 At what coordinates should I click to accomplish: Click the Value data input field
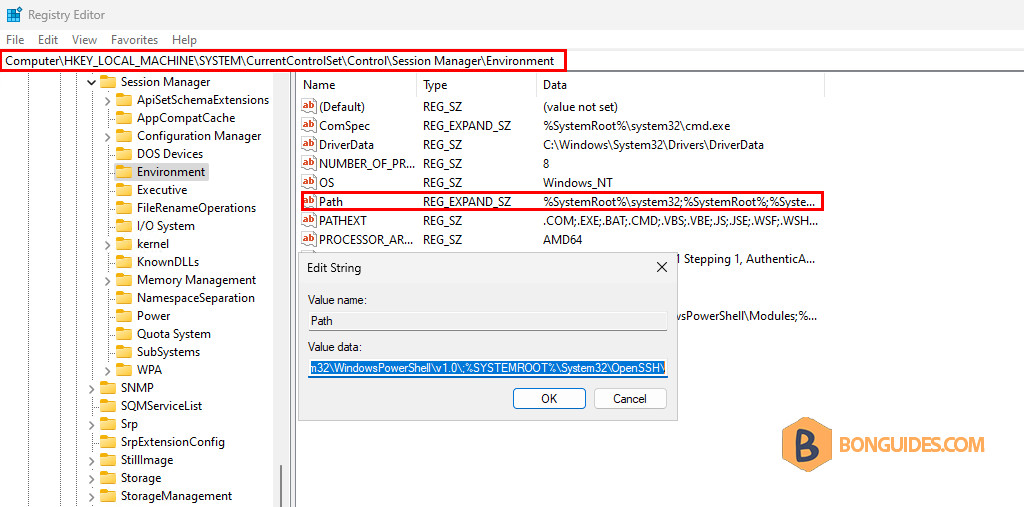pos(488,368)
